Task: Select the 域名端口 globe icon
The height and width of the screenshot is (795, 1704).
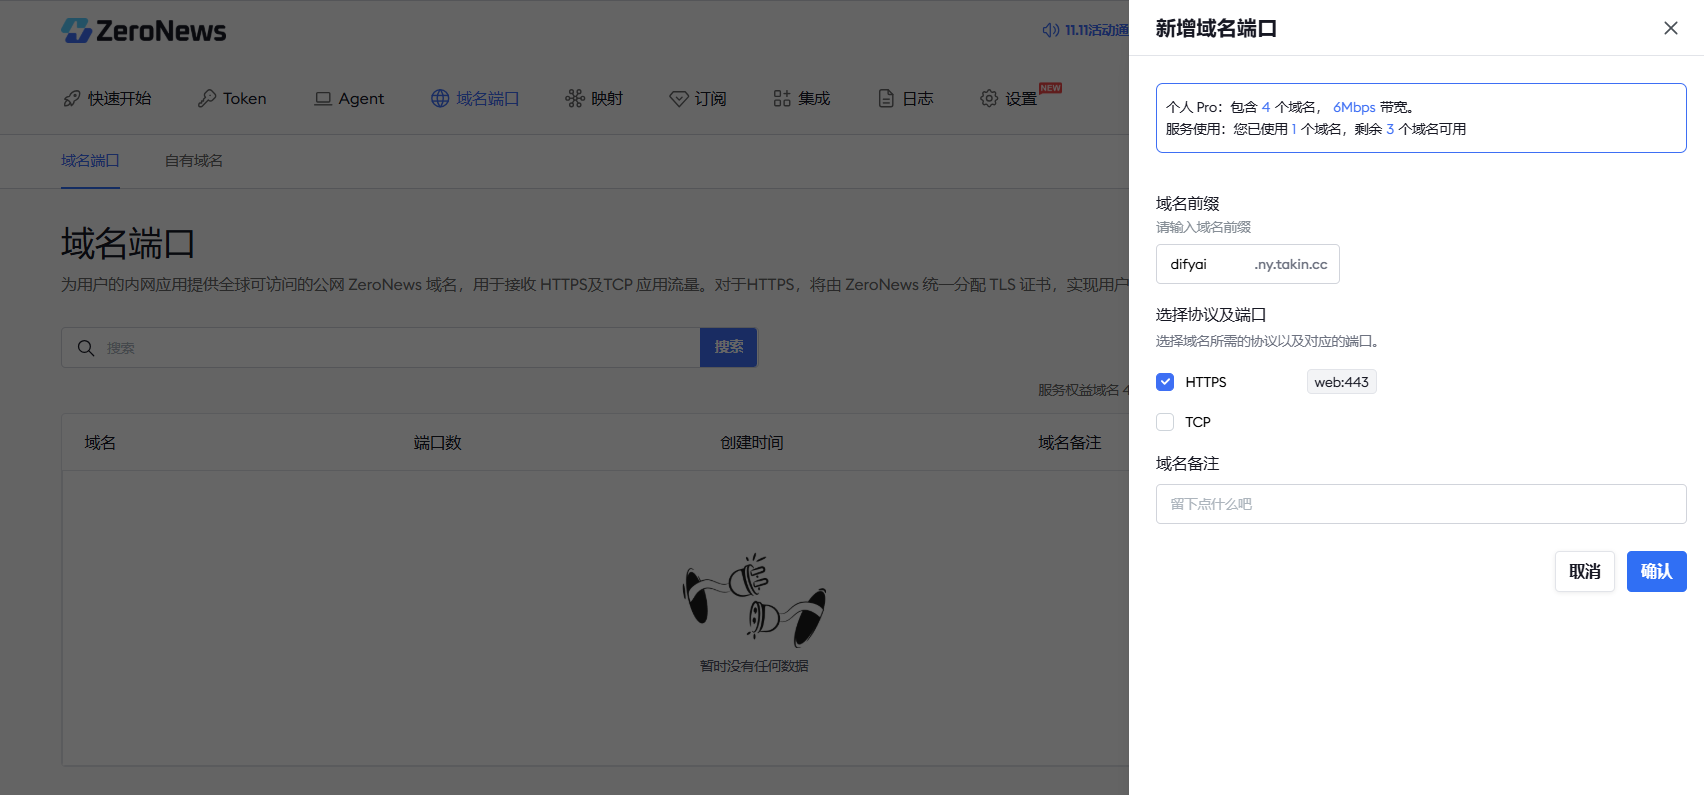Action: pos(440,98)
